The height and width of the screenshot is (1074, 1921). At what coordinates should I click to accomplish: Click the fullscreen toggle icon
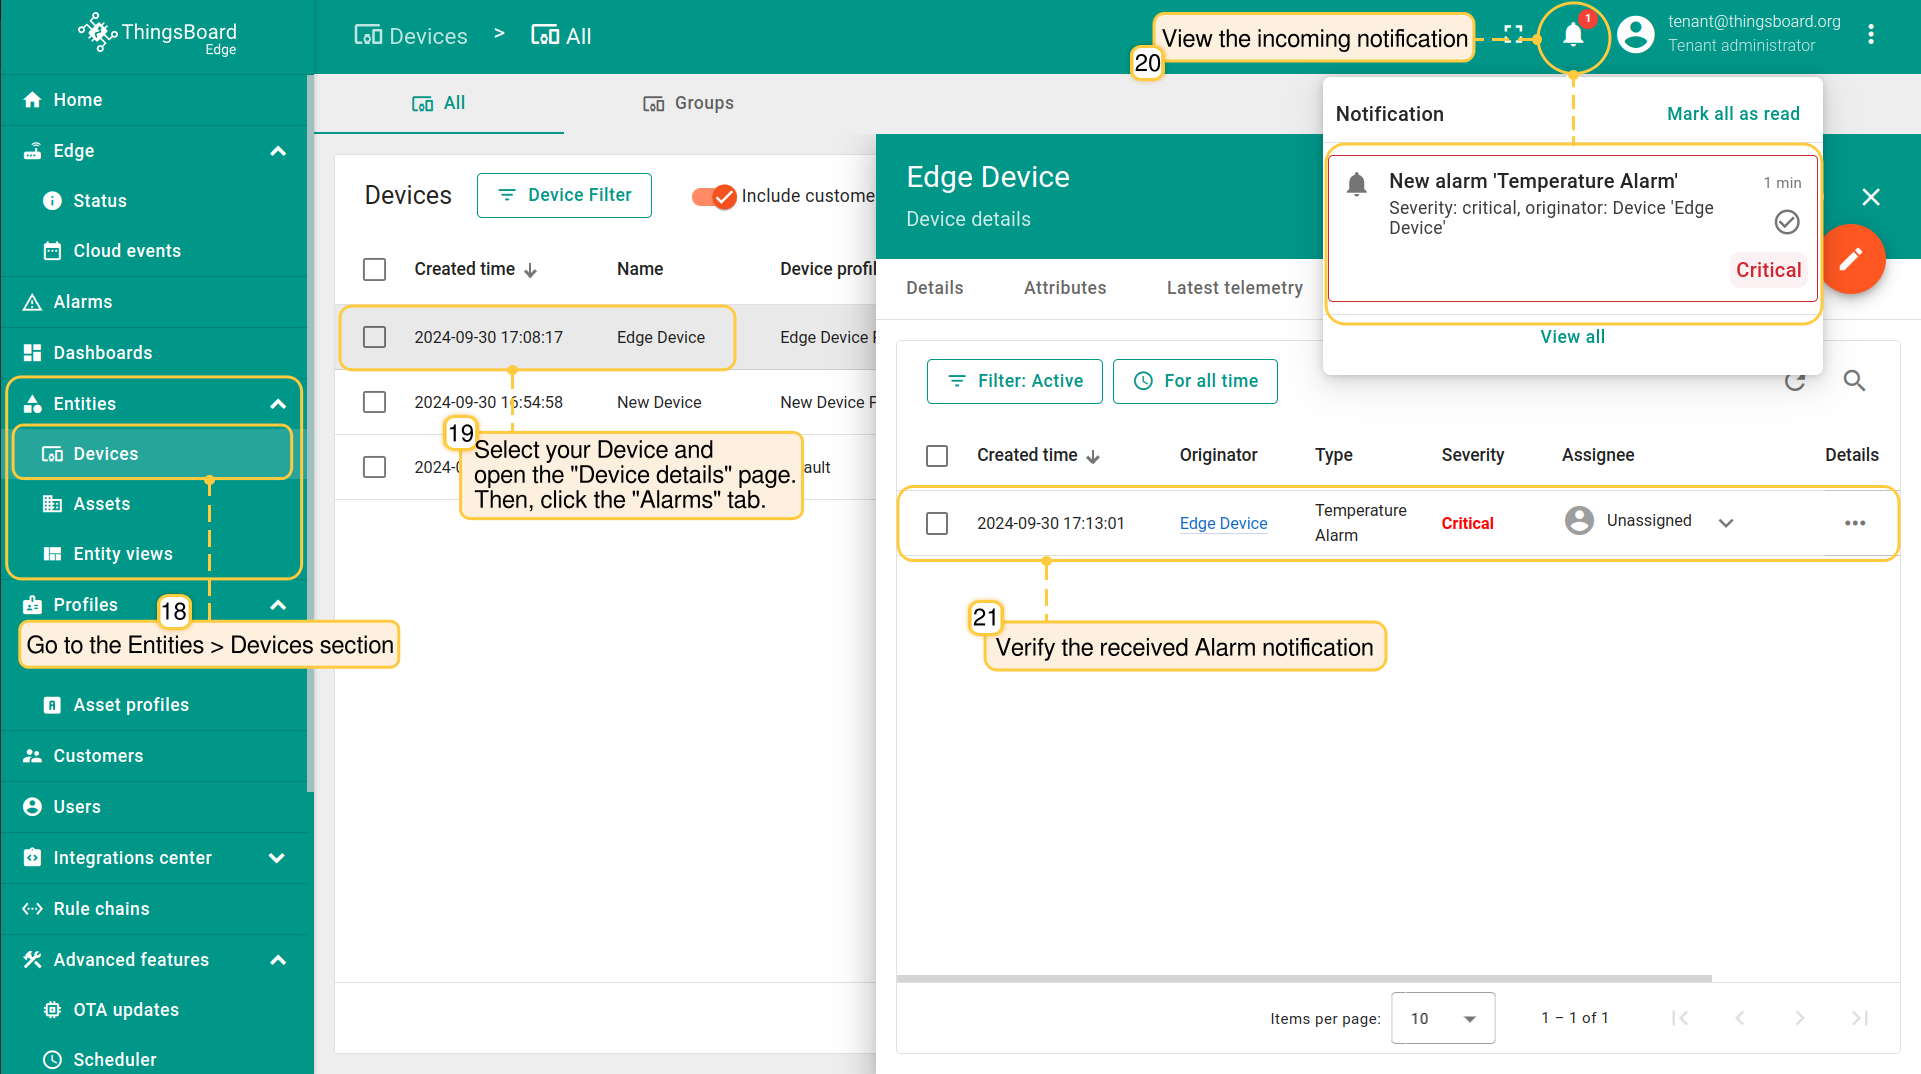[1514, 36]
